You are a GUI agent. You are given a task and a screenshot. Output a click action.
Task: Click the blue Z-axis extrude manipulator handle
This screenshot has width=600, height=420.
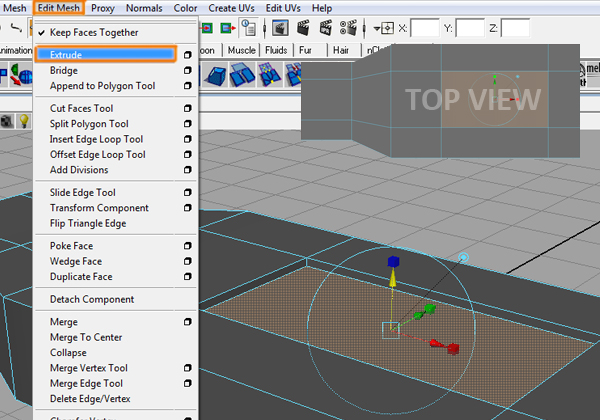(x=393, y=262)
